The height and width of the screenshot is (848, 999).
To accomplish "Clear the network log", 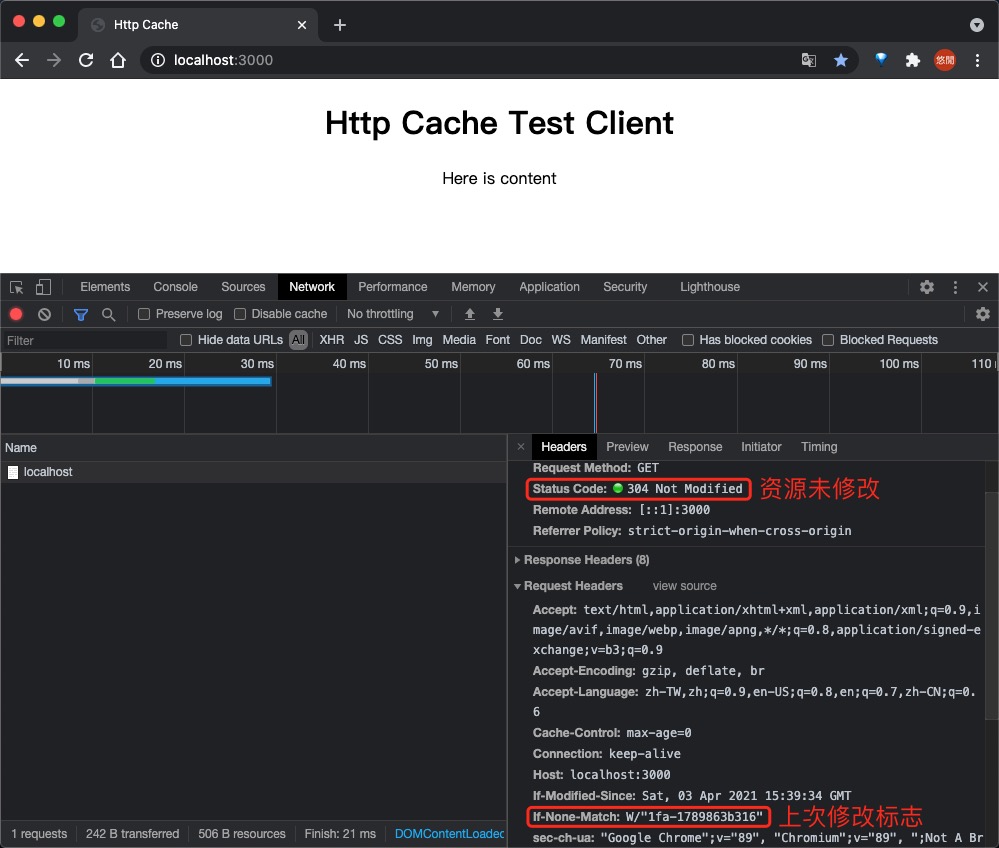I will (44, 313).
